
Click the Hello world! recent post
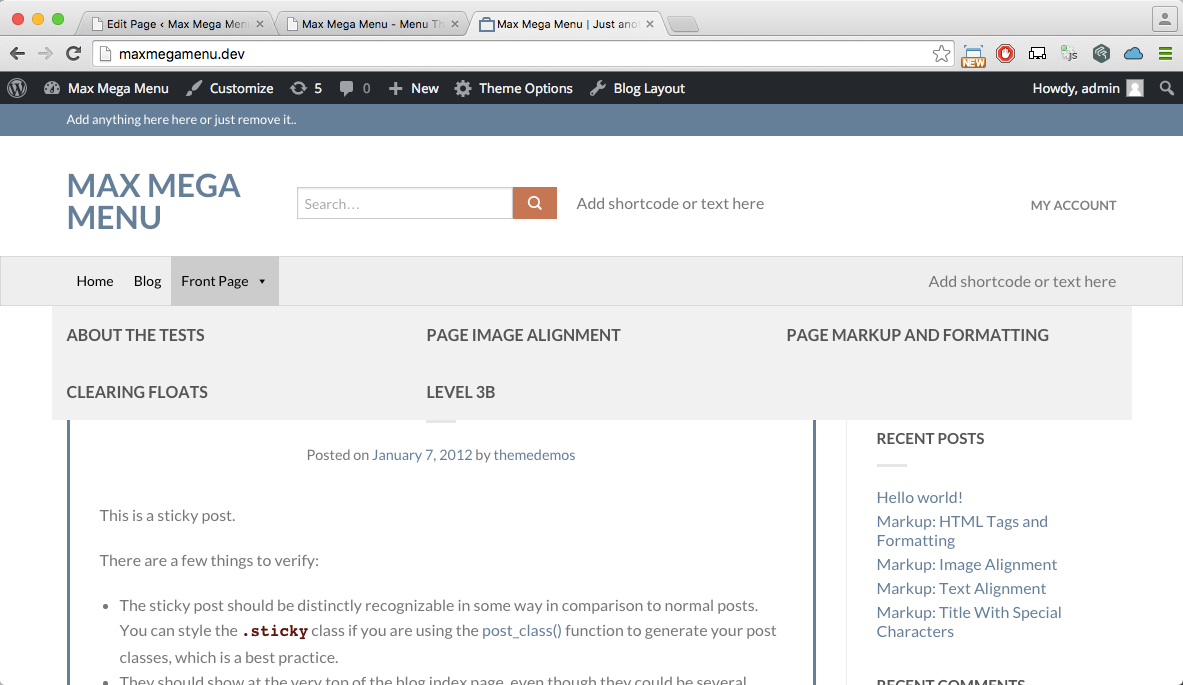pyautogui.click(x=919, y=497)
